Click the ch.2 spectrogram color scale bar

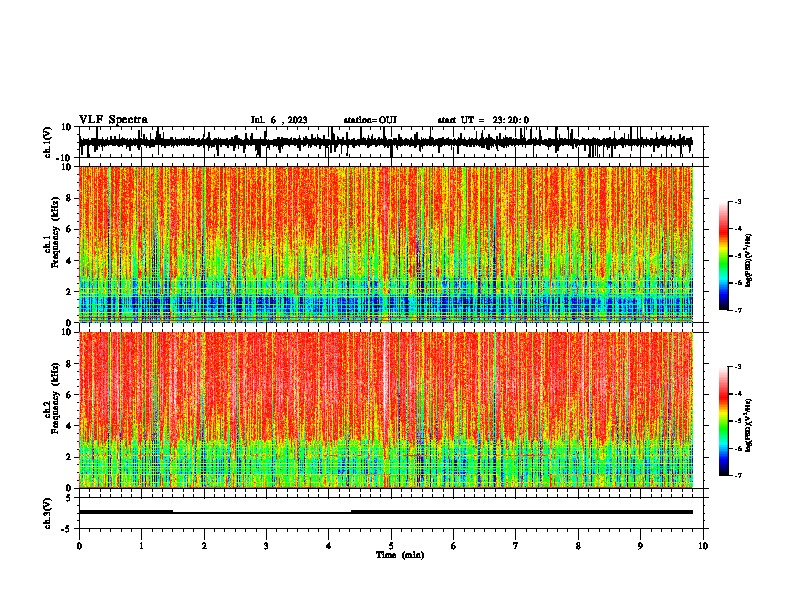click(723, 421)
